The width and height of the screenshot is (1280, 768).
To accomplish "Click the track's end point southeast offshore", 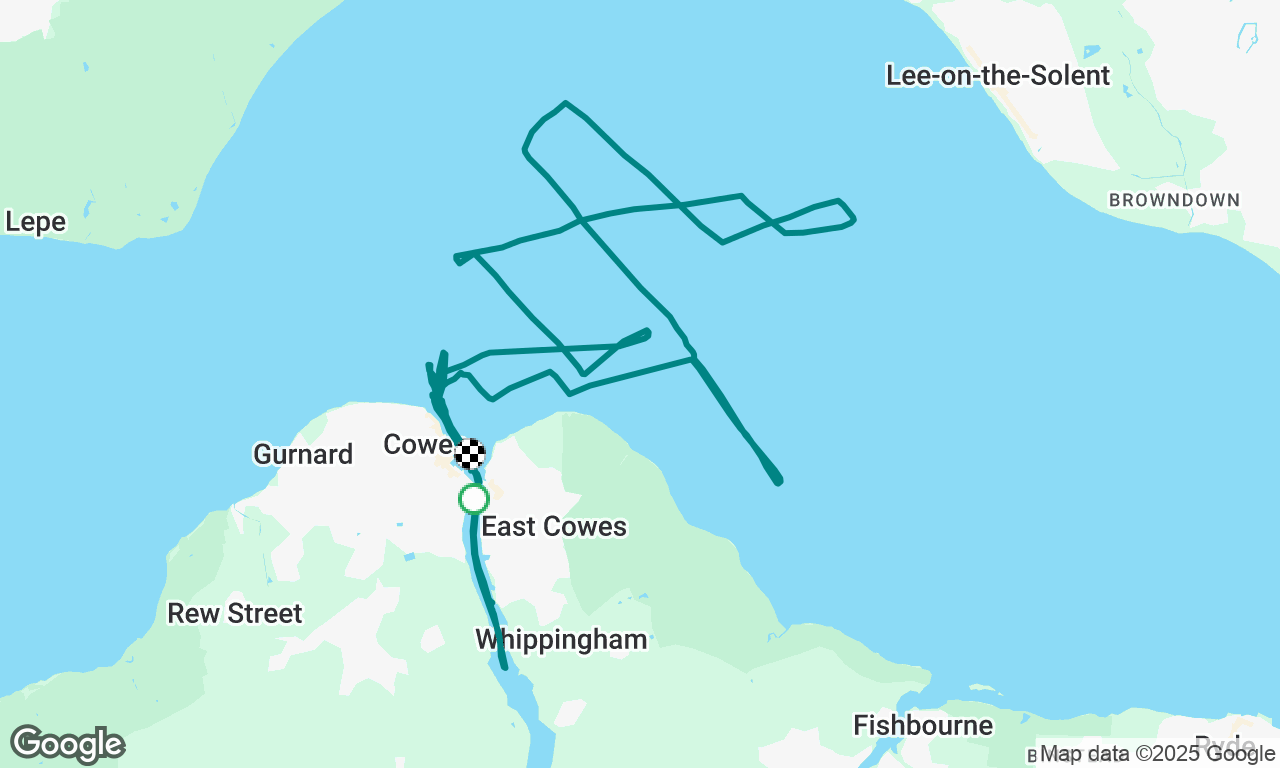I will (x=778, y=482).
